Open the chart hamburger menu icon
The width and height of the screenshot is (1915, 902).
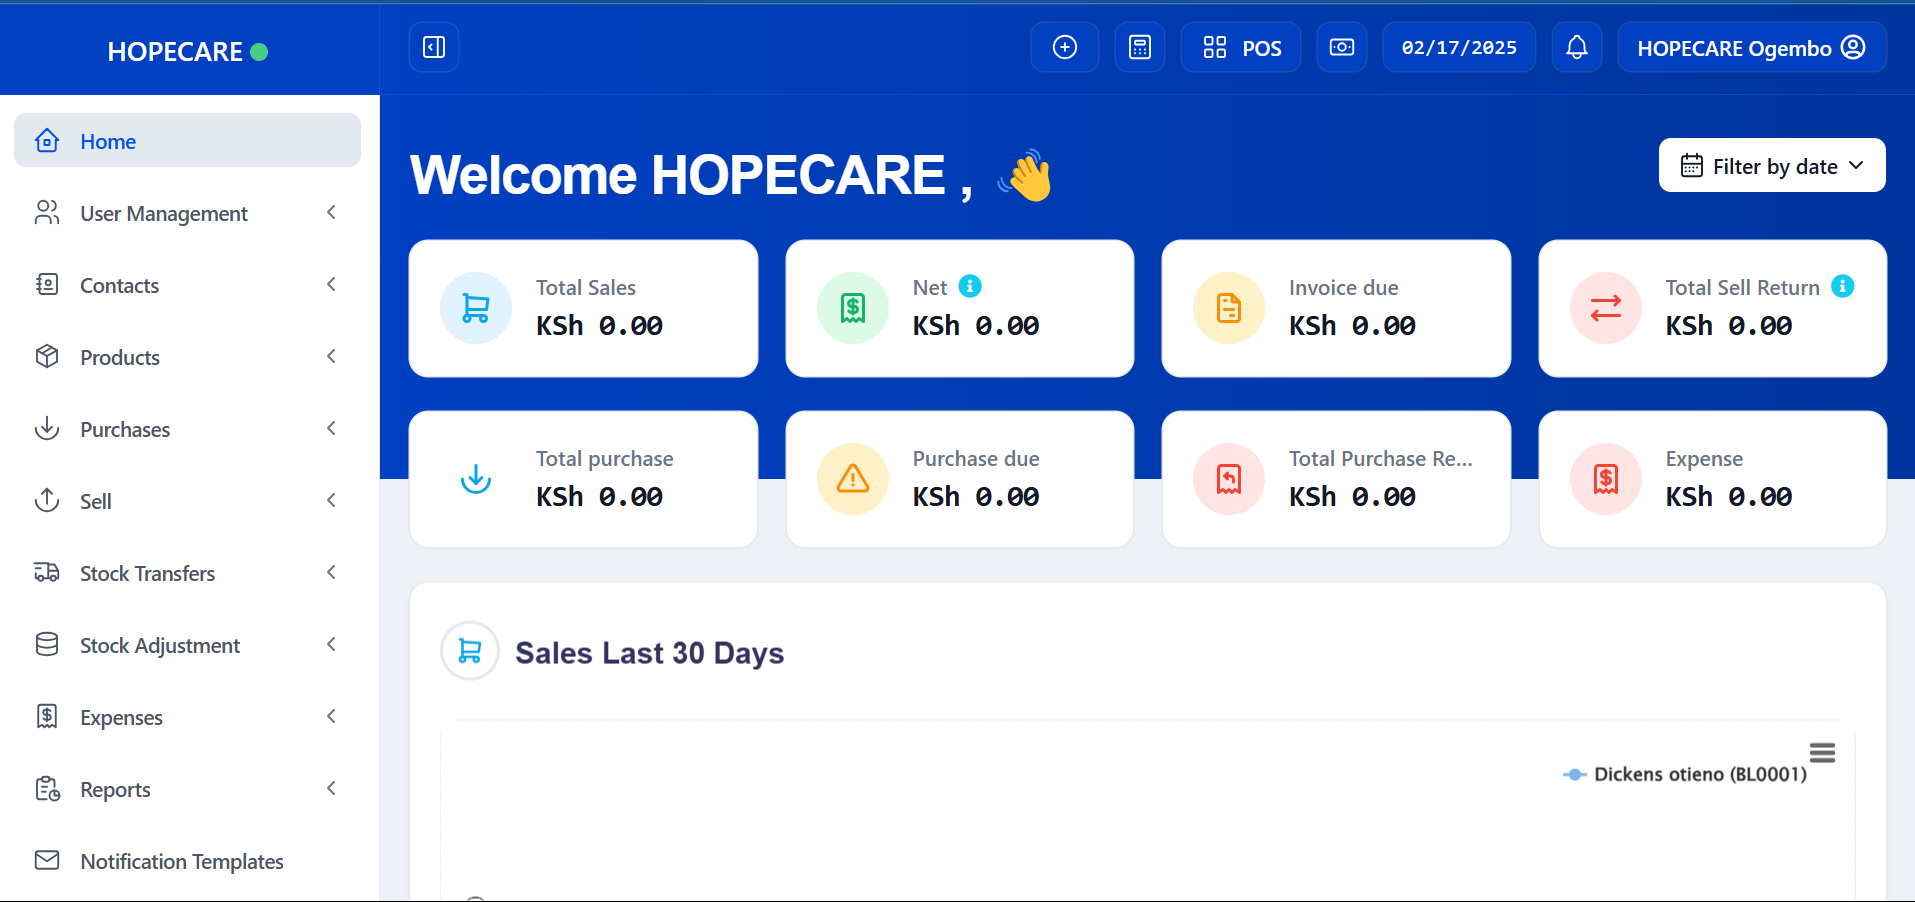coord(1822,752)
